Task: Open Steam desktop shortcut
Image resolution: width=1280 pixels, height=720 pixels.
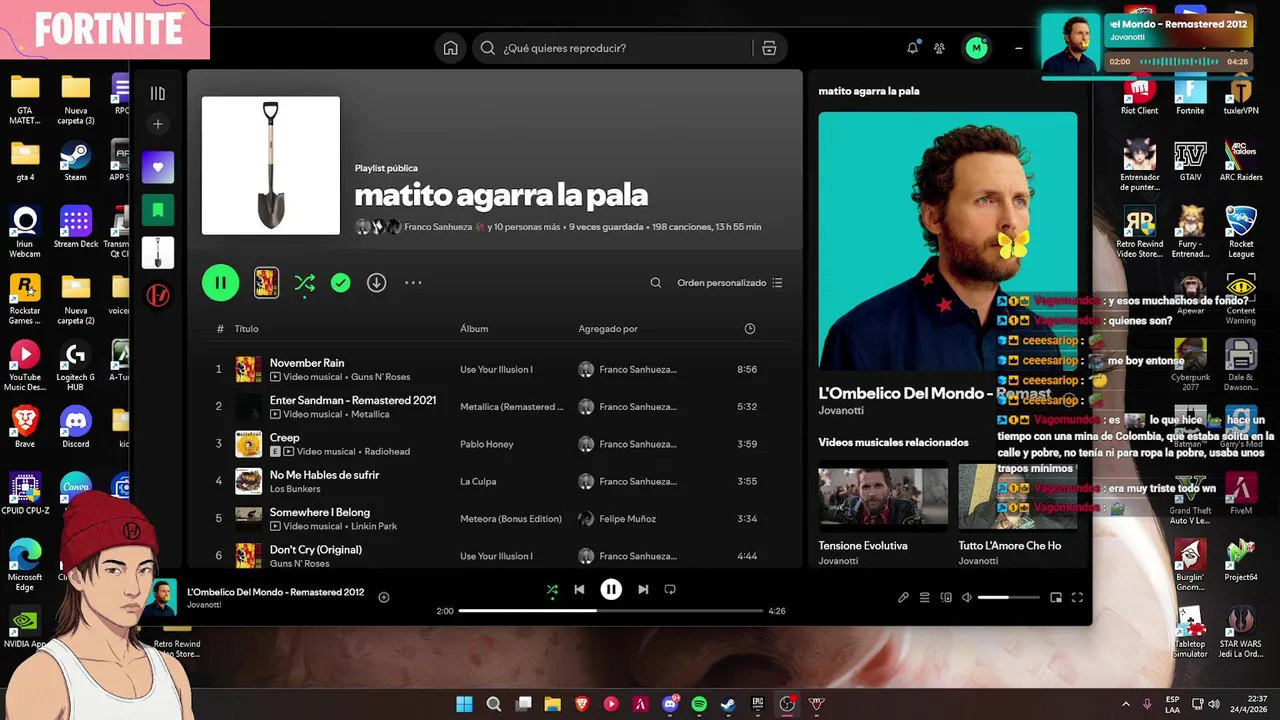Action: click(75, 160)
